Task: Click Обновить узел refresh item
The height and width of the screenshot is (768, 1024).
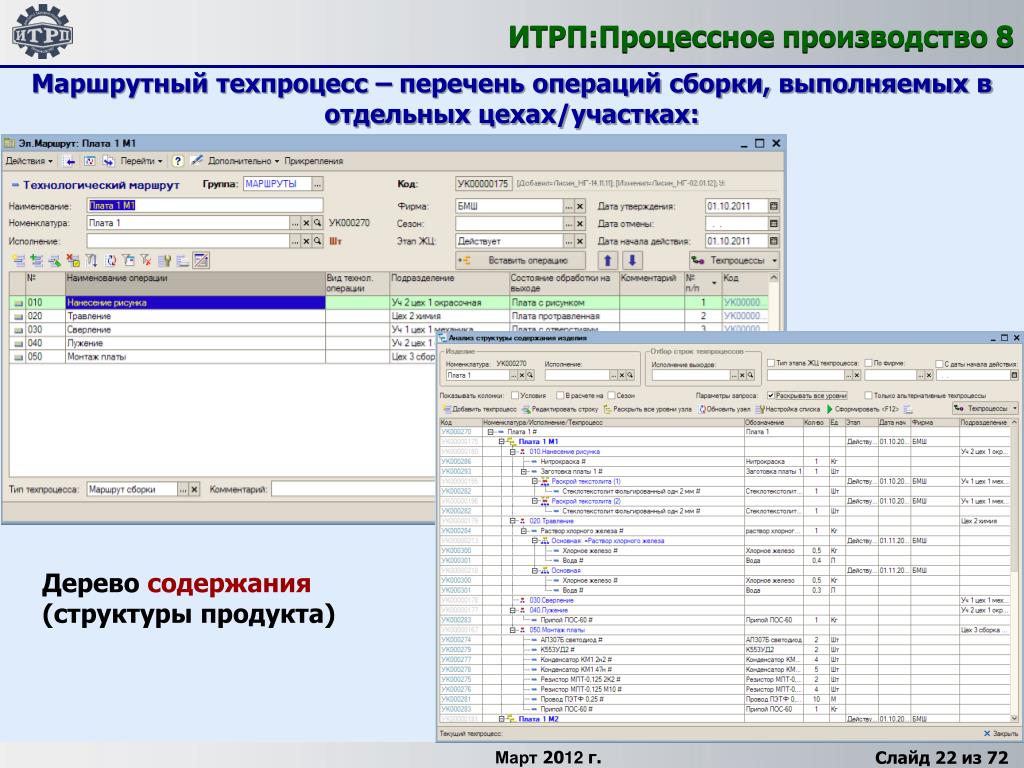Action: click(724, 409)
